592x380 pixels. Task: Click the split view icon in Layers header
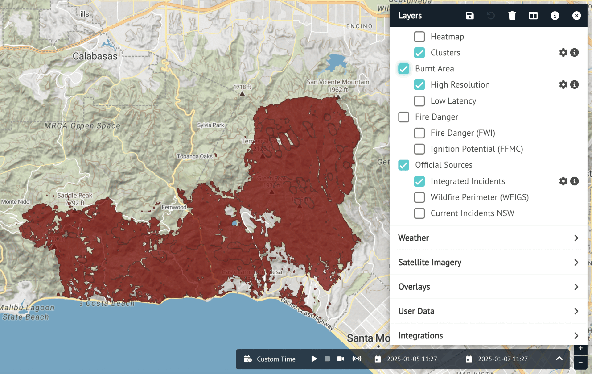pyautogui.click(x=533, y=15)
